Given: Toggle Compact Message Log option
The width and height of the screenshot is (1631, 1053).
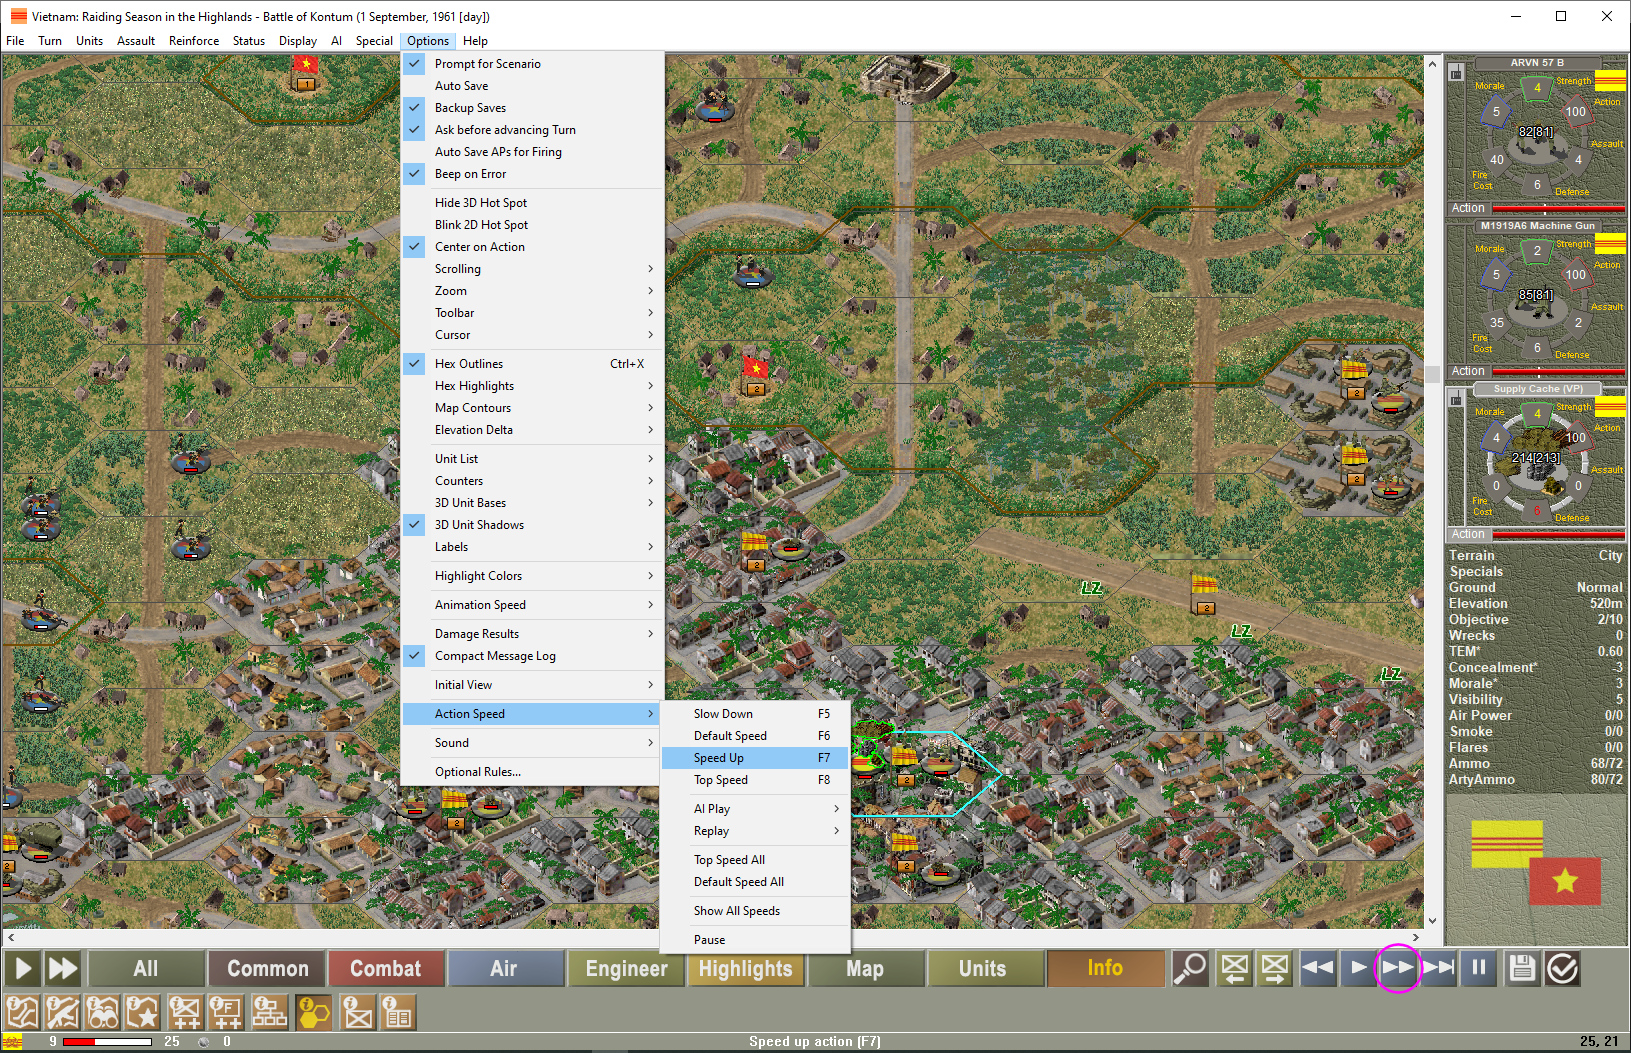Looking at the screenshot, I should (x=532, y=656).
